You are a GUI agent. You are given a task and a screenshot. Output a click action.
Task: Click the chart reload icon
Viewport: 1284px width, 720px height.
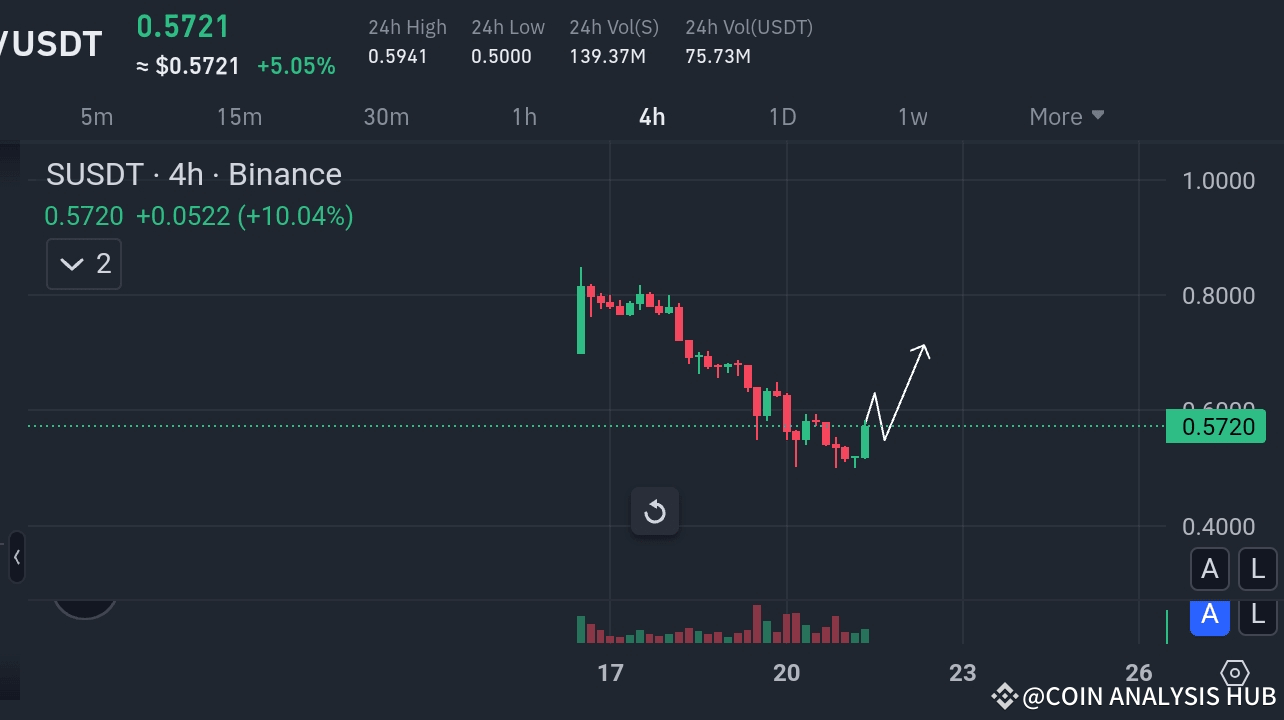pyautogui.click(x=655, y=511)
